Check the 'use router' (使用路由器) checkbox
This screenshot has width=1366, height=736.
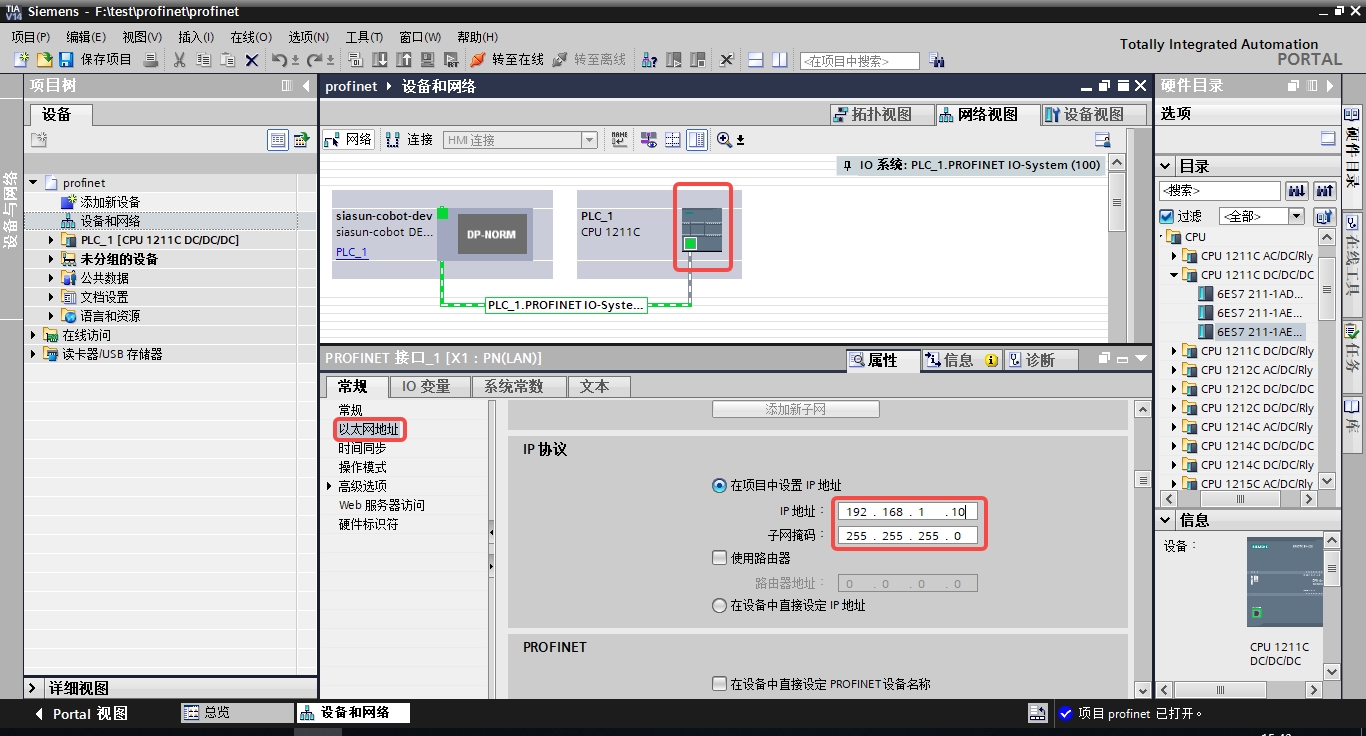point(719,558)
